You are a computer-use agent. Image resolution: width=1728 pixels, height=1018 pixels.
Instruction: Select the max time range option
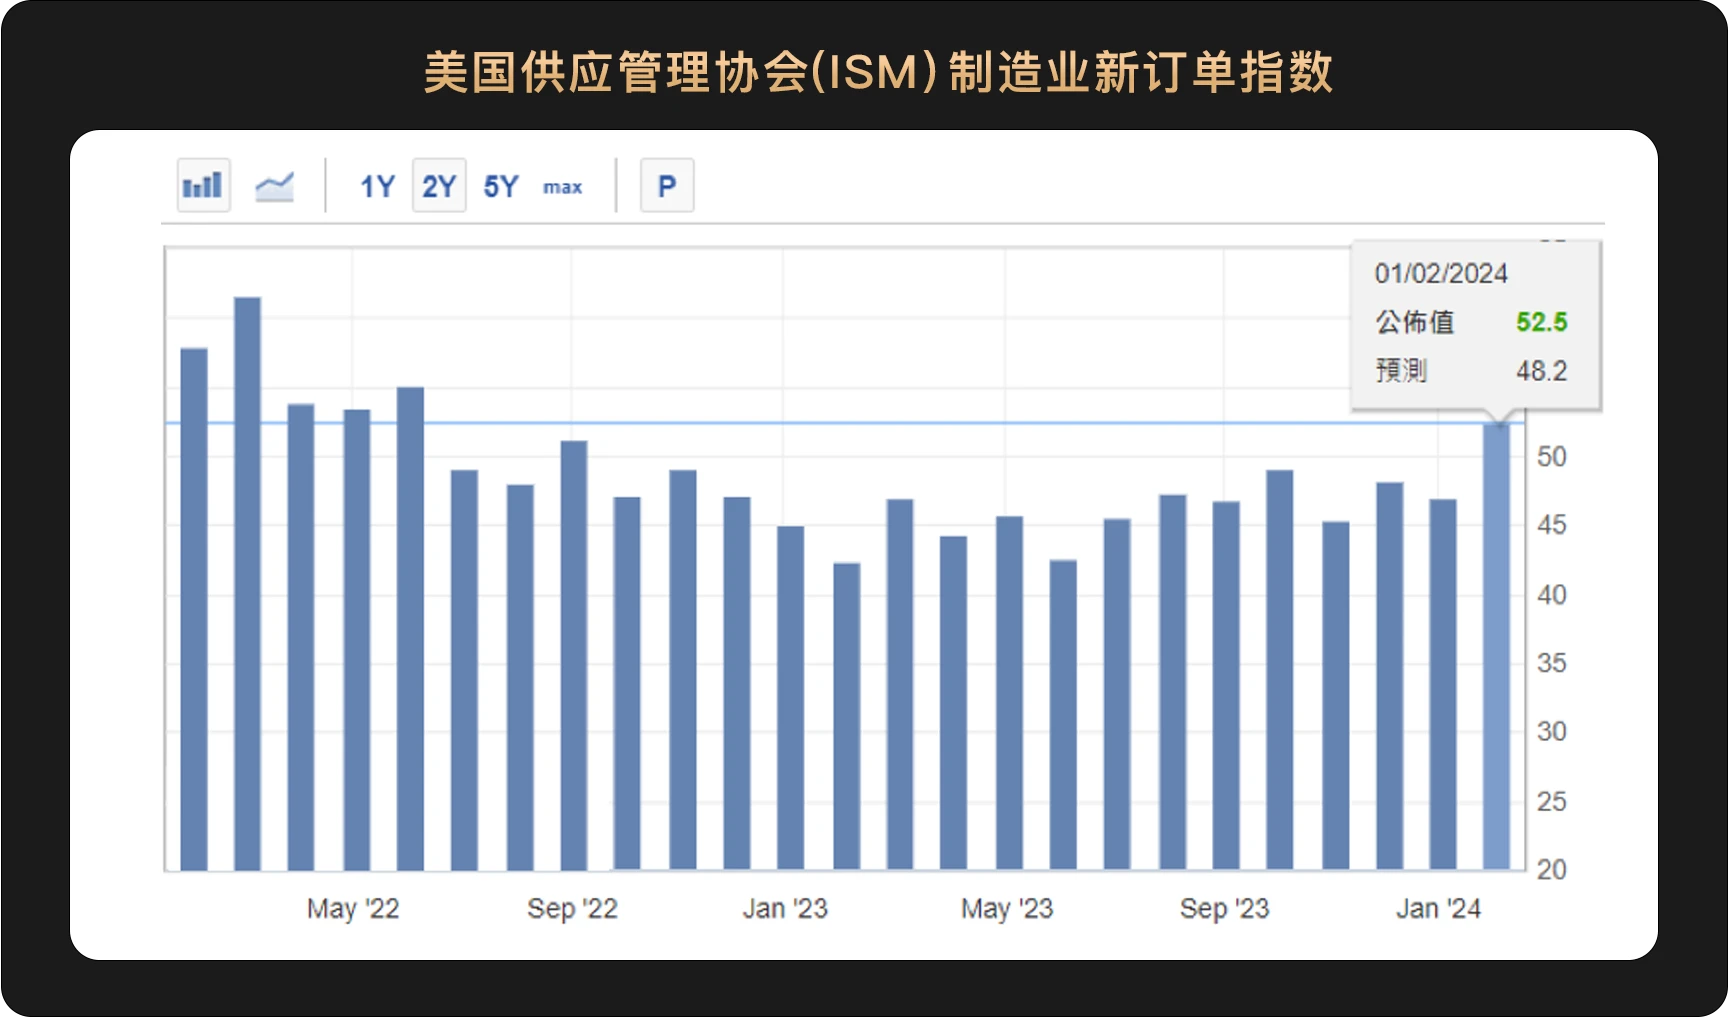tap(561, 187)
